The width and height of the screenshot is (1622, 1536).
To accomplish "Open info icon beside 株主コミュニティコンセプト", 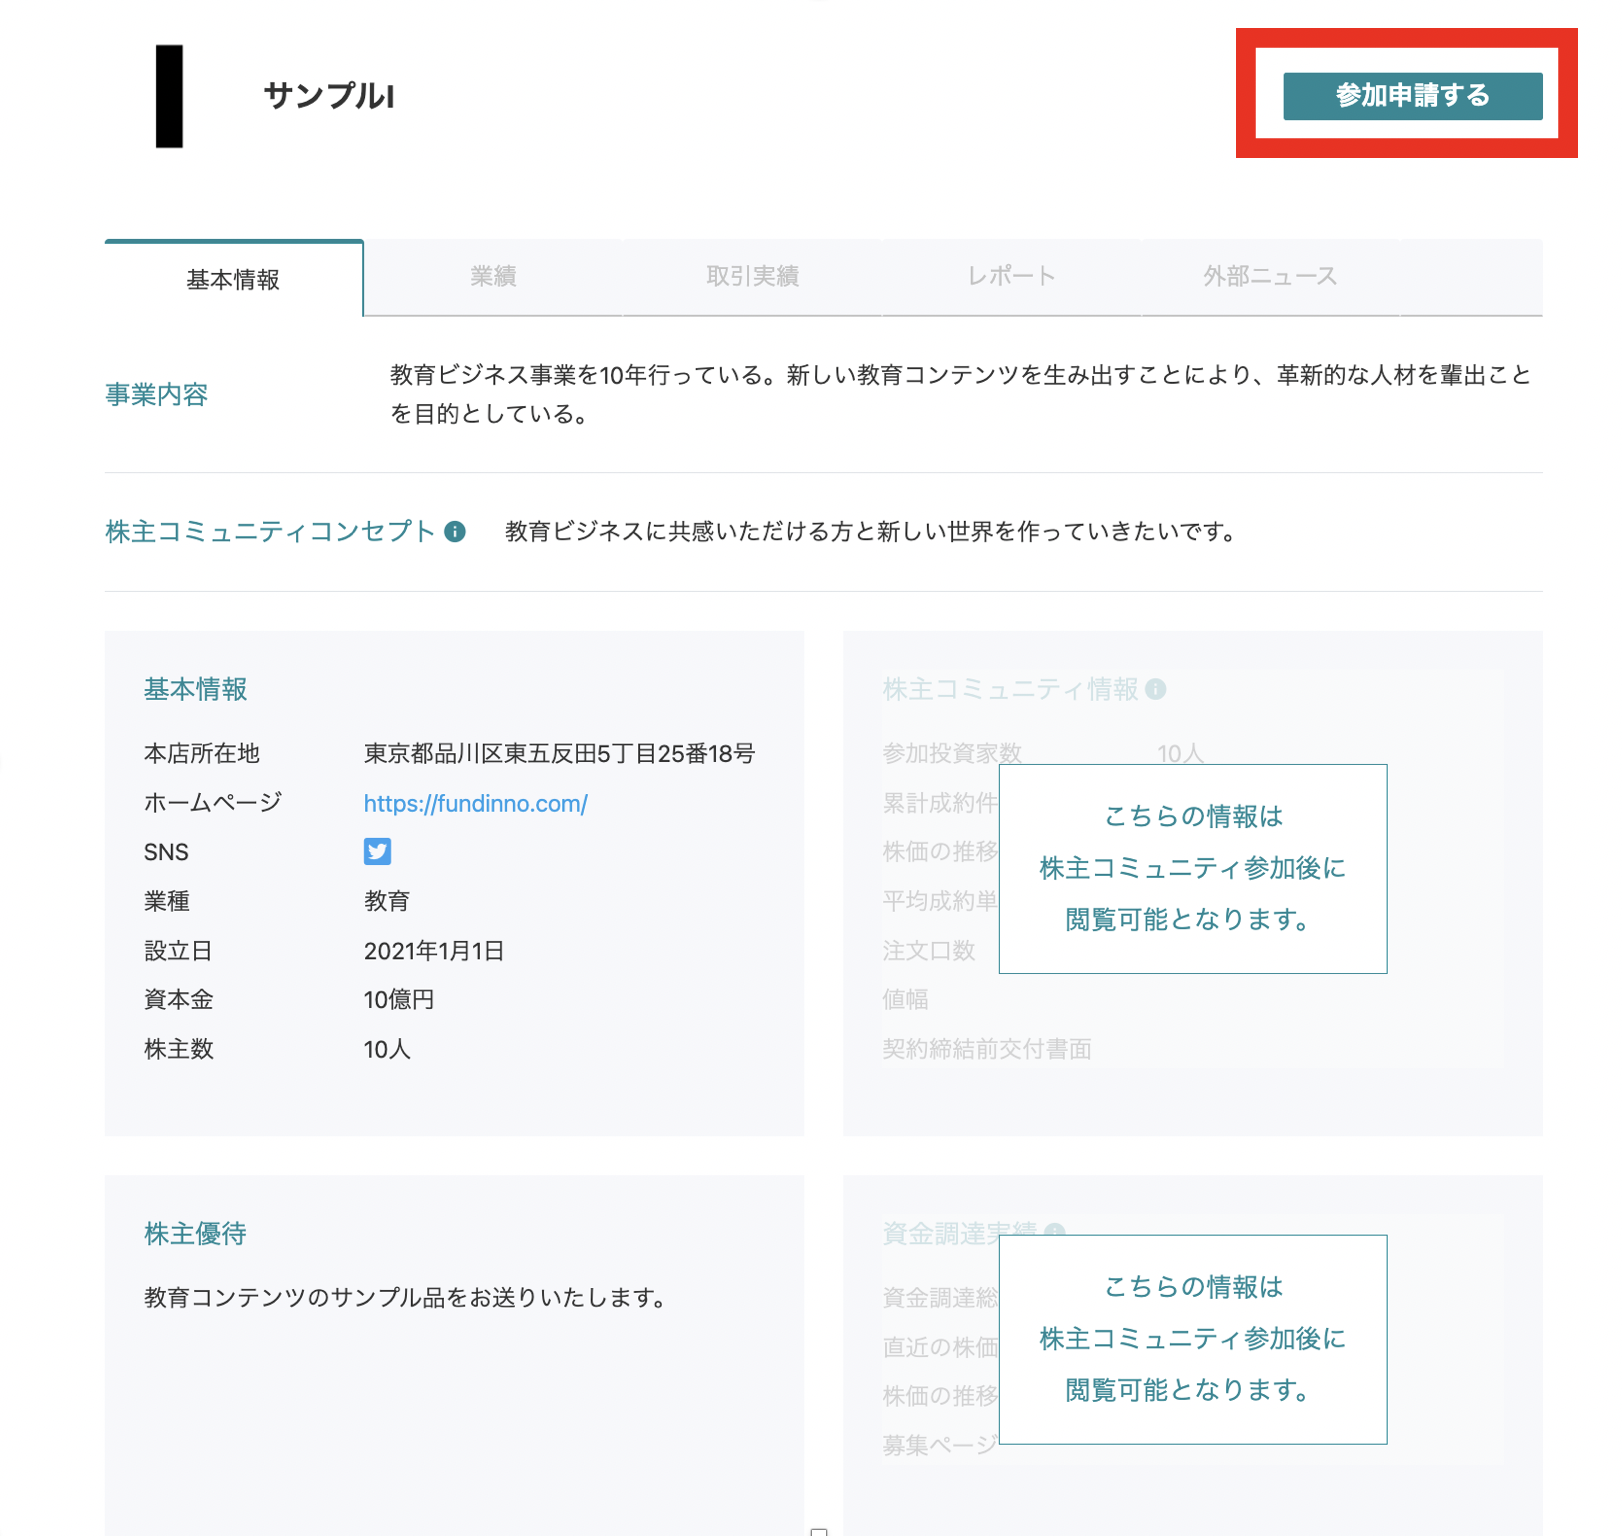I will [457, 531].
